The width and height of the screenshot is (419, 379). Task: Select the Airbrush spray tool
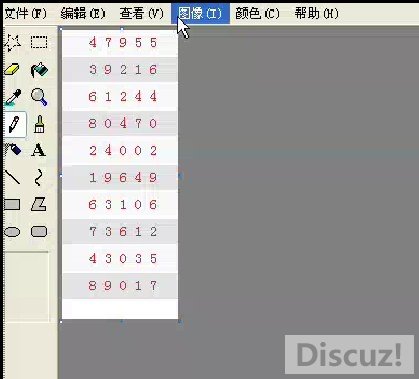[13, 150]
